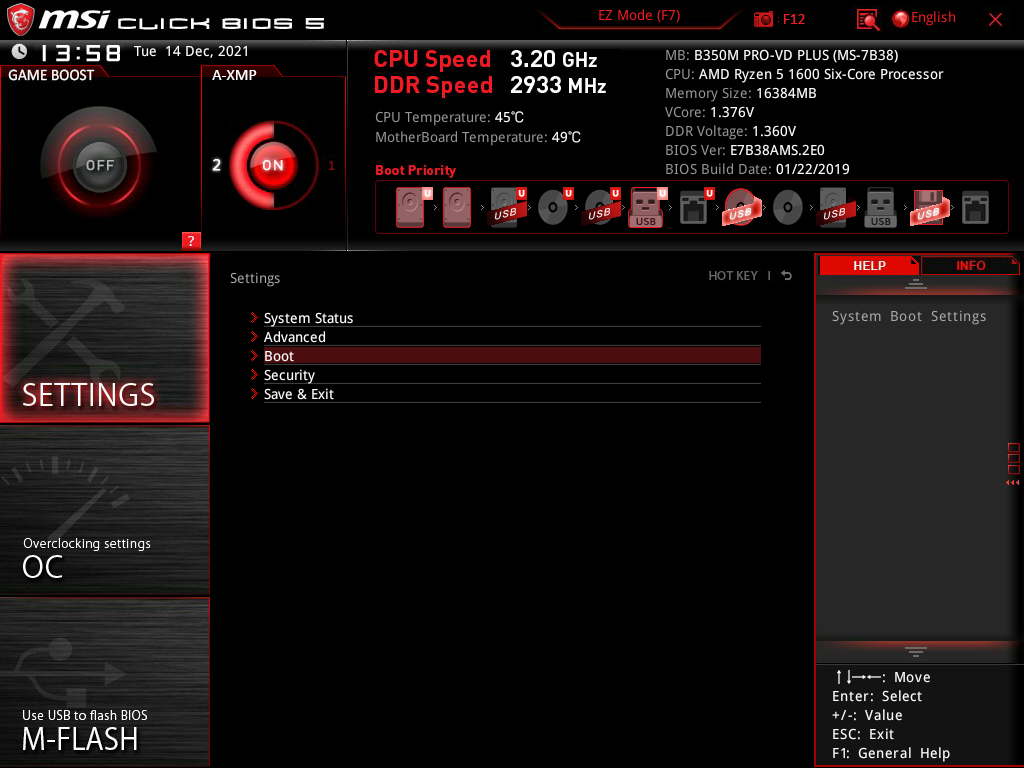Screen dimensions: 1024x768
Task: Collapse the help panel bottom handle
Action: (916, 651)
